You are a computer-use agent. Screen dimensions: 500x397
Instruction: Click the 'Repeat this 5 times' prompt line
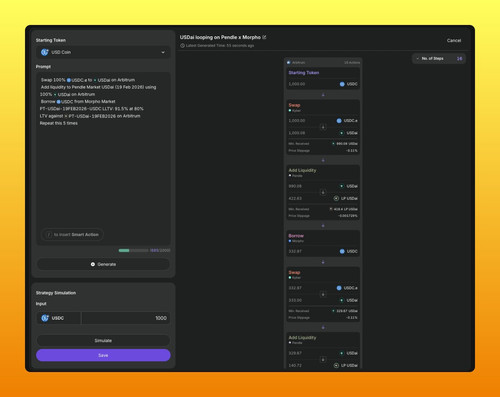click(x=59, y=123)
